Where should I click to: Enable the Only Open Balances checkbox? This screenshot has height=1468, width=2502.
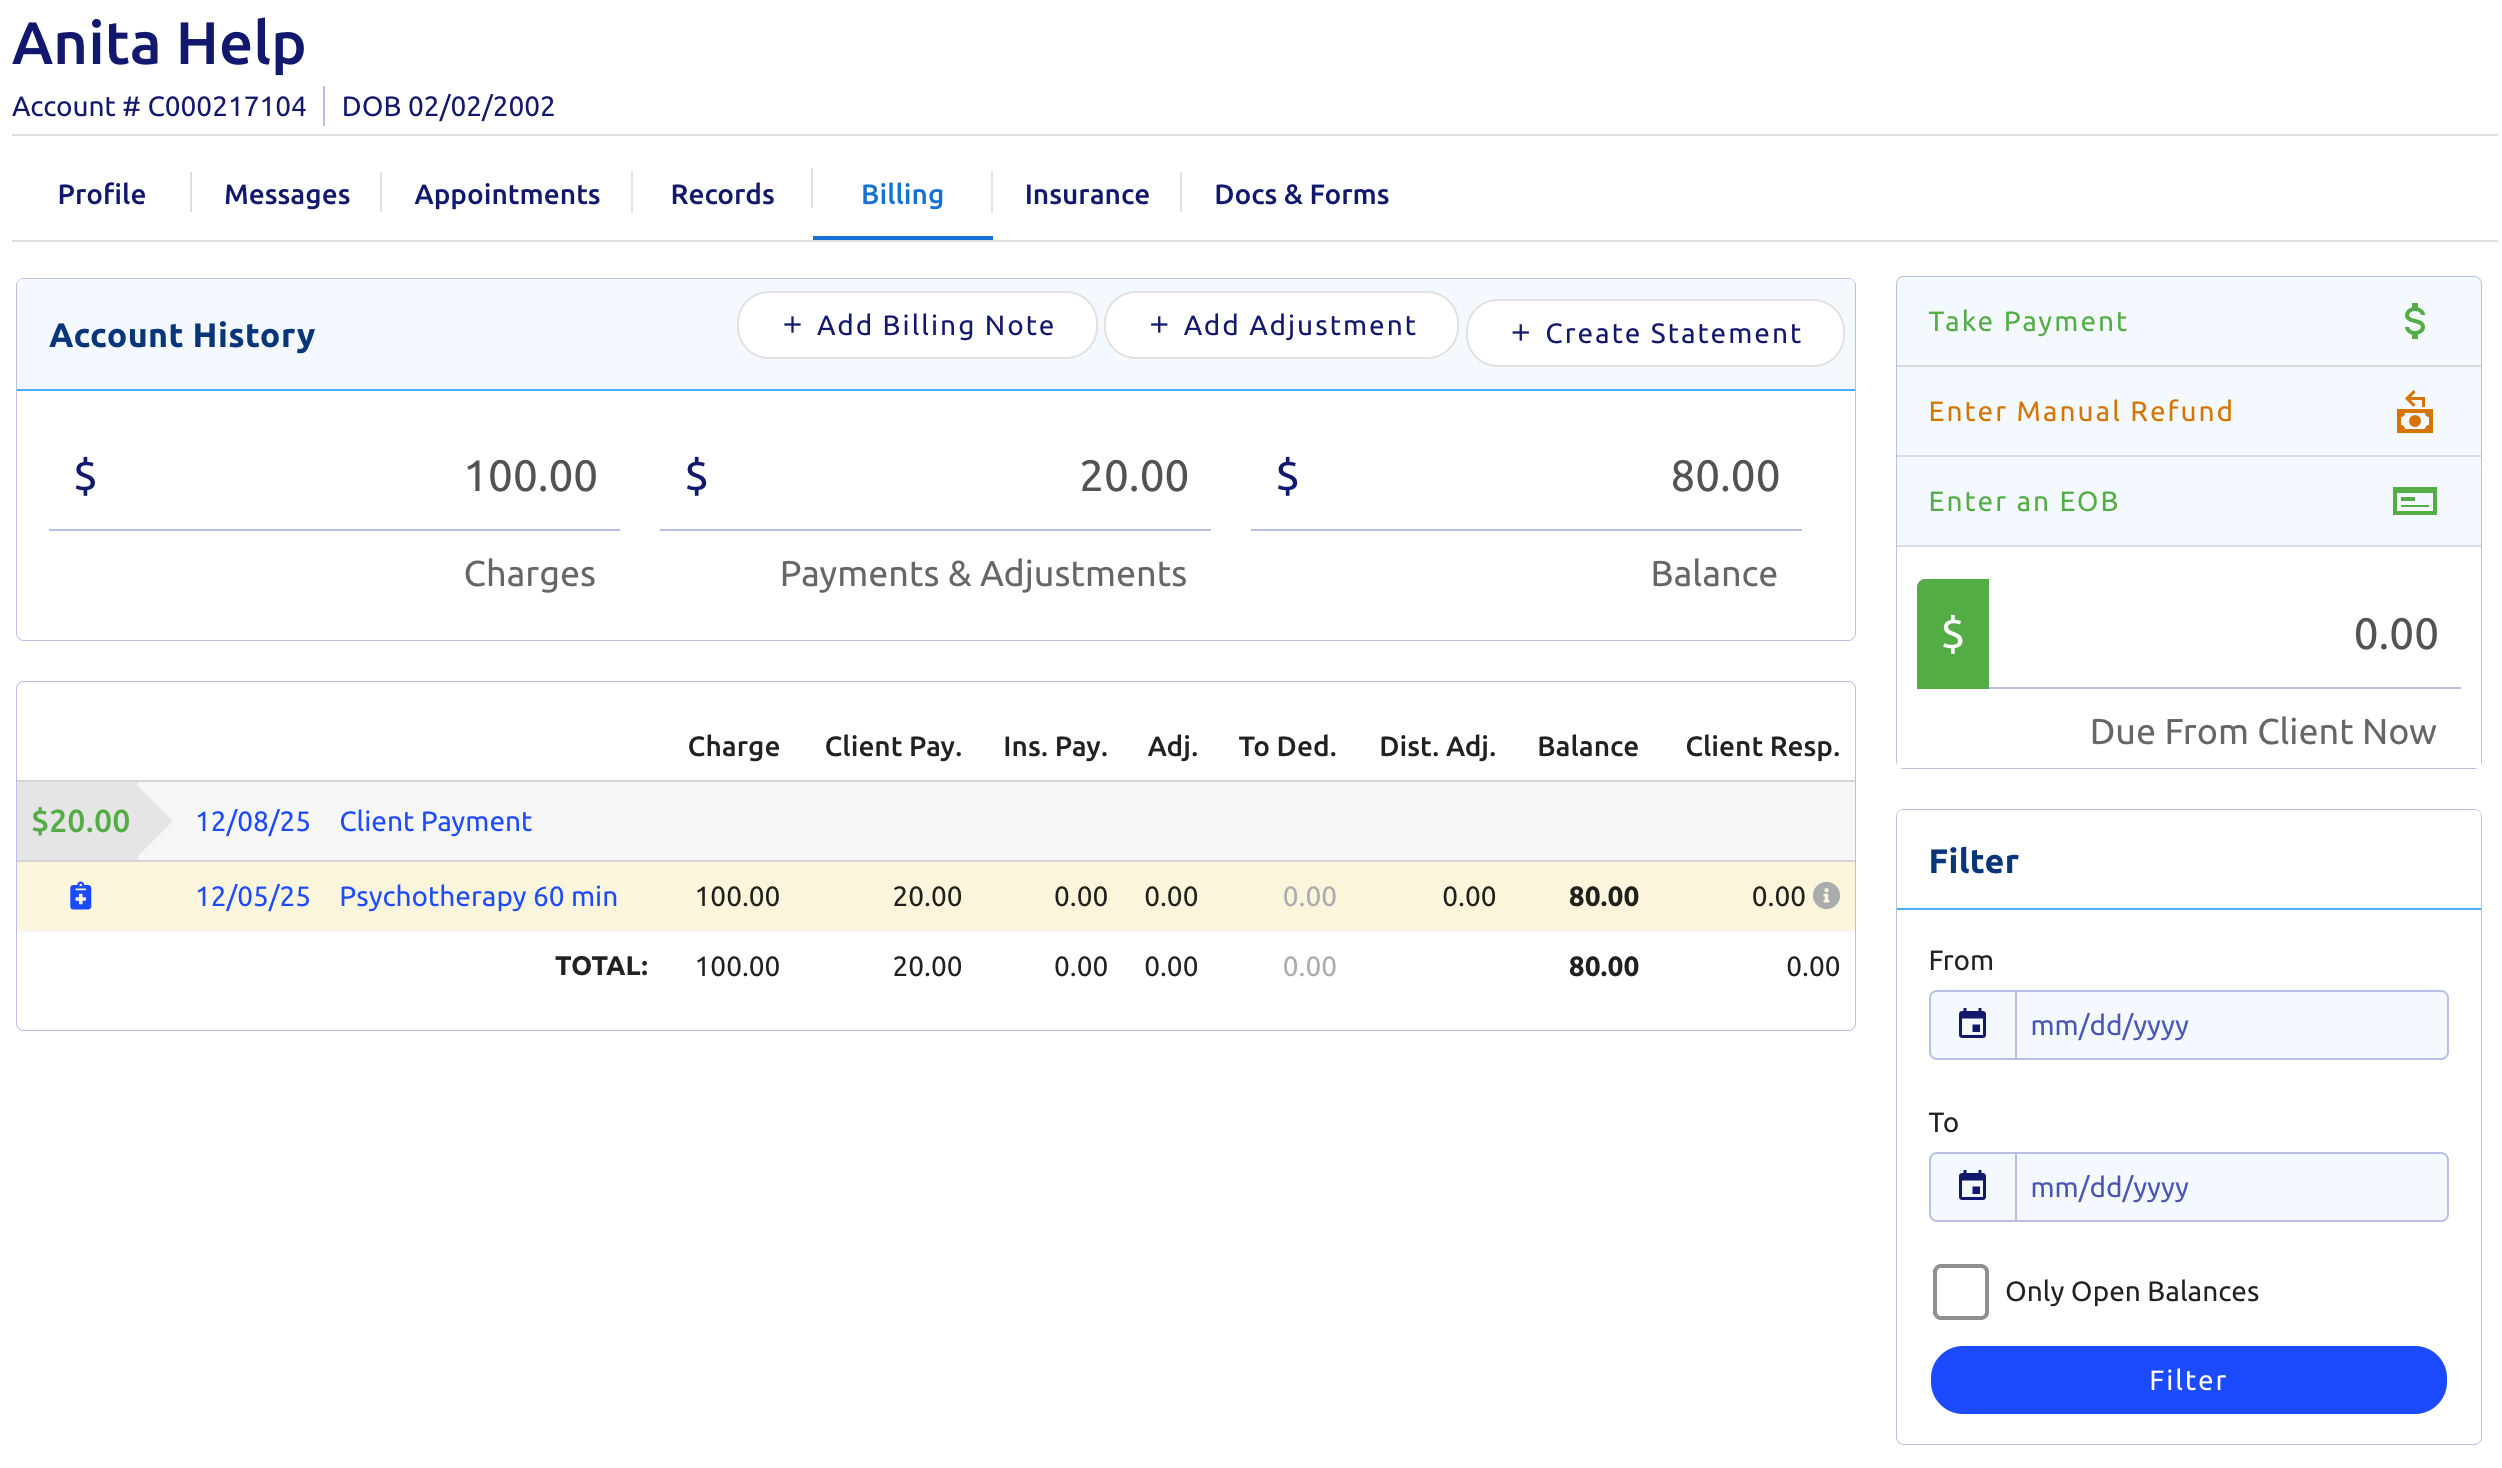(x=1960, y=1292)
